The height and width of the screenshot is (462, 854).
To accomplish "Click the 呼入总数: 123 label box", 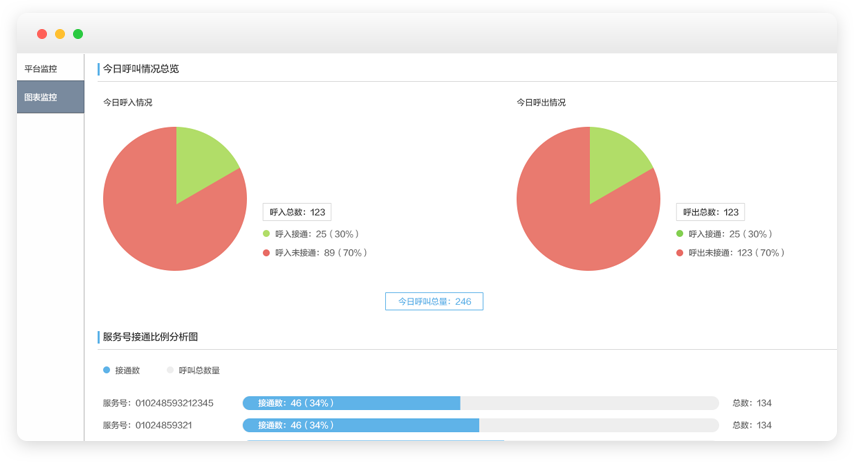I will click(x=297, y=212).
